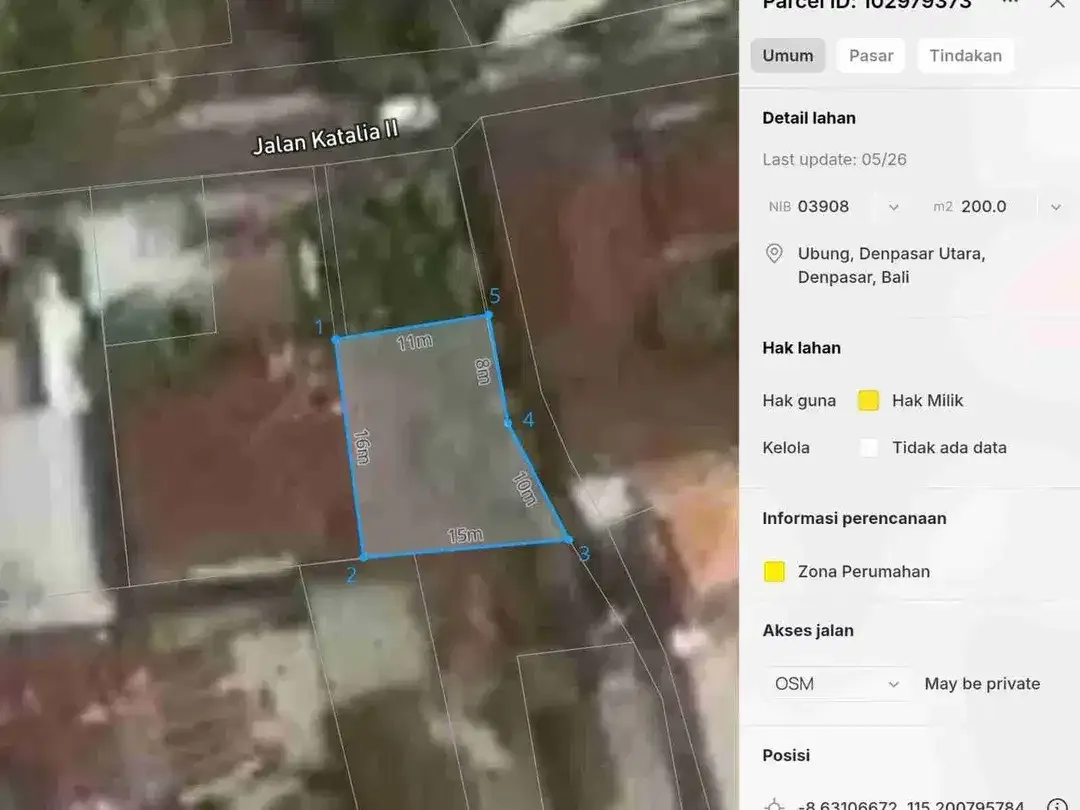Click the location pin icon beside Ubung
This screenshot has height=810, width=1080.
(x=774, y=253)
